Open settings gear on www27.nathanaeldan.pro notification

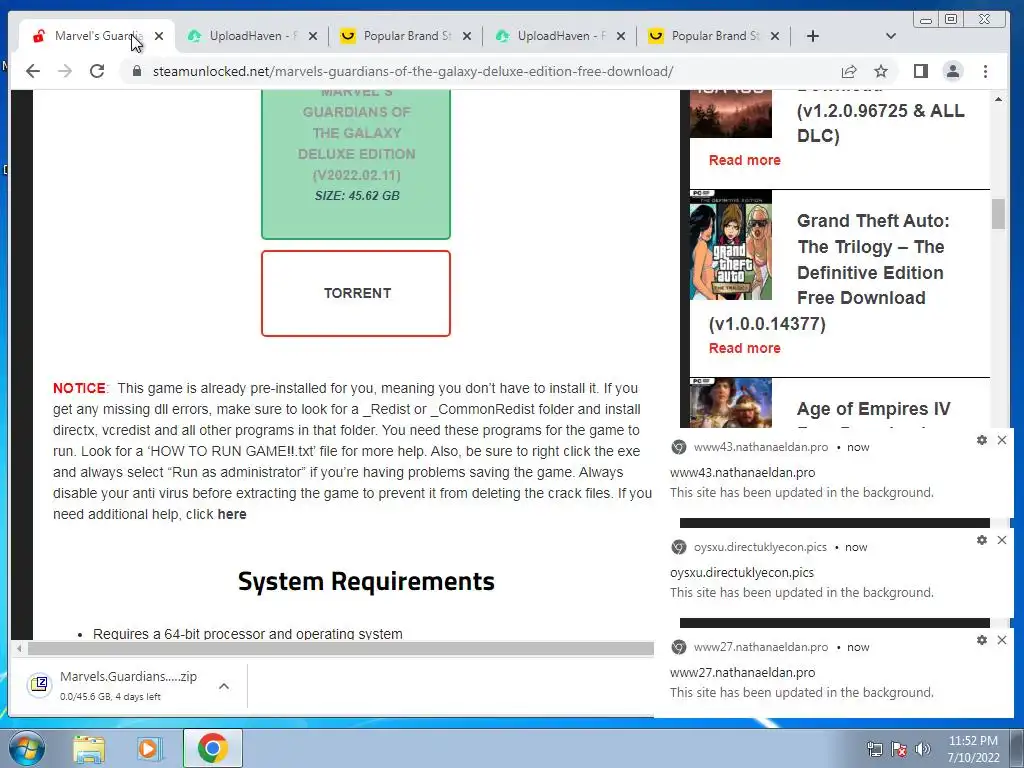point(982,640)
